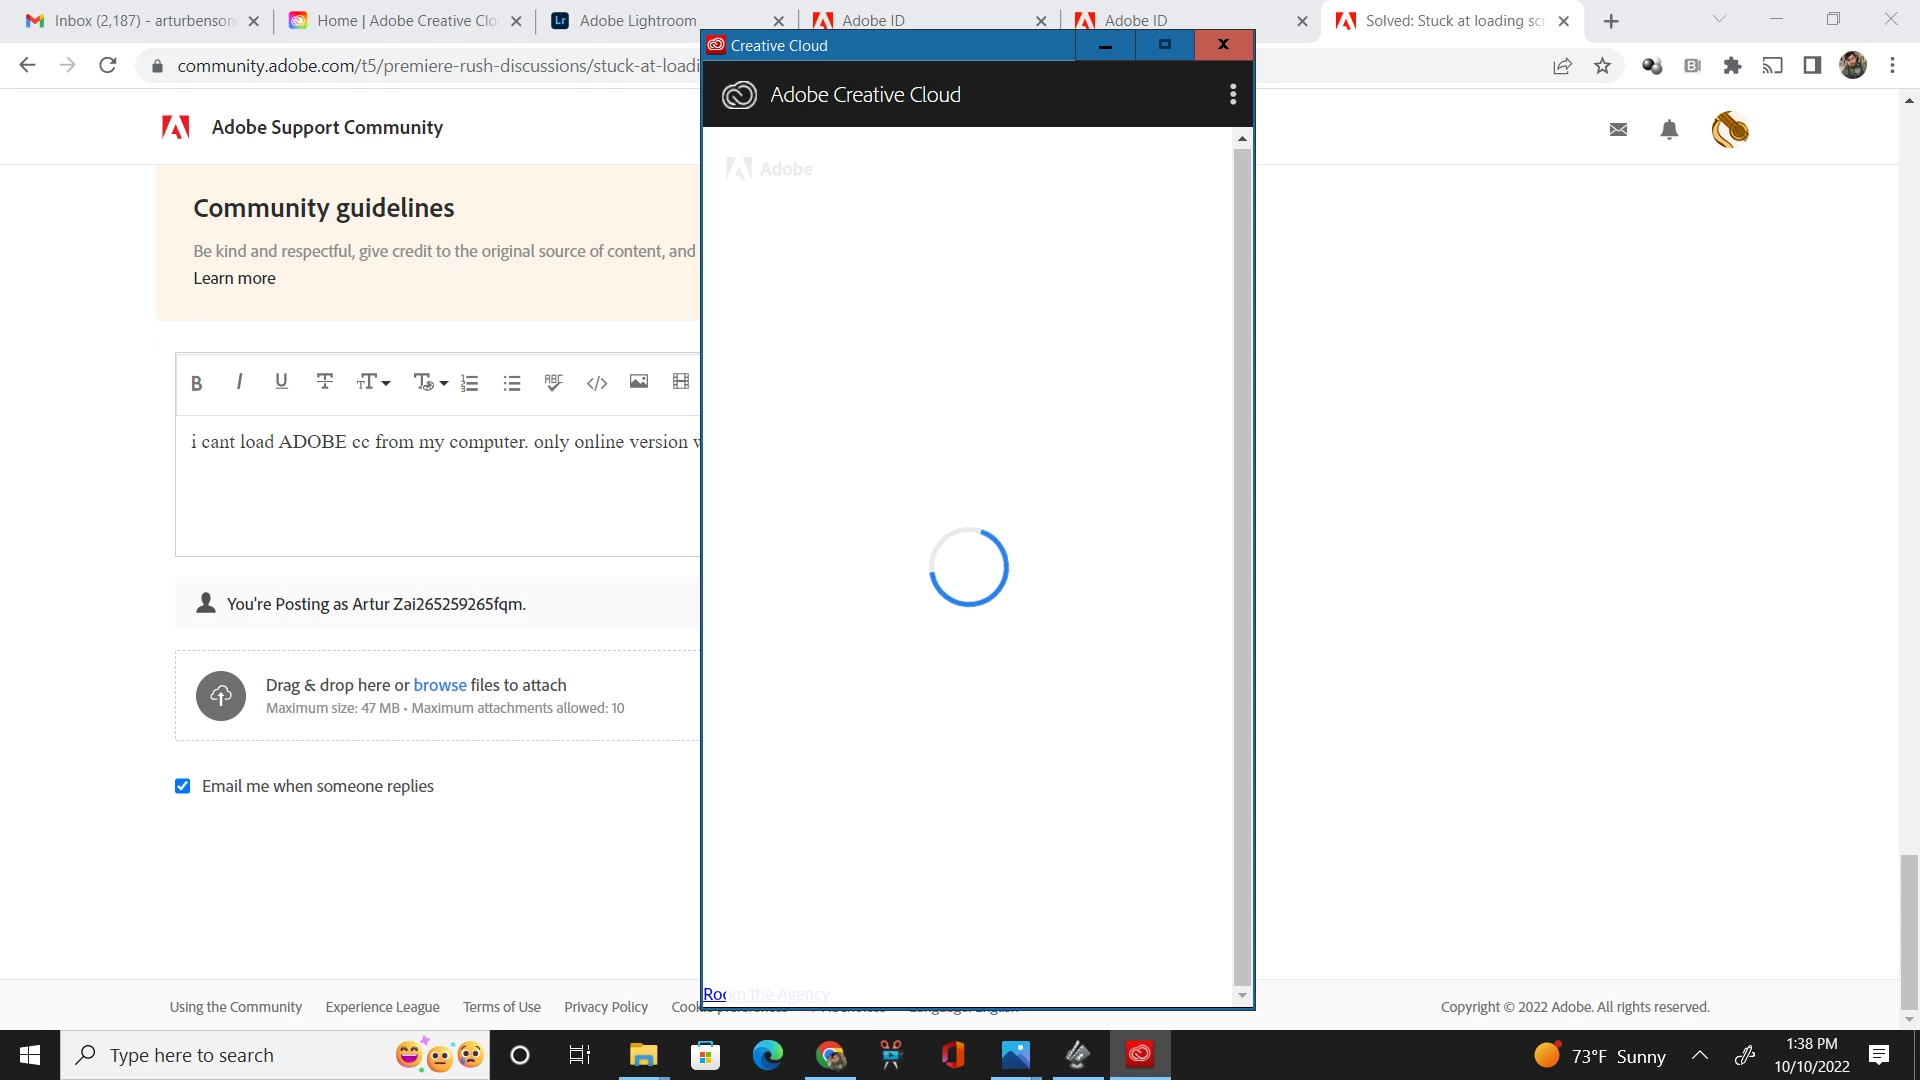
Task: Insert a bulleted list
Action: click(x=512, y=383)
